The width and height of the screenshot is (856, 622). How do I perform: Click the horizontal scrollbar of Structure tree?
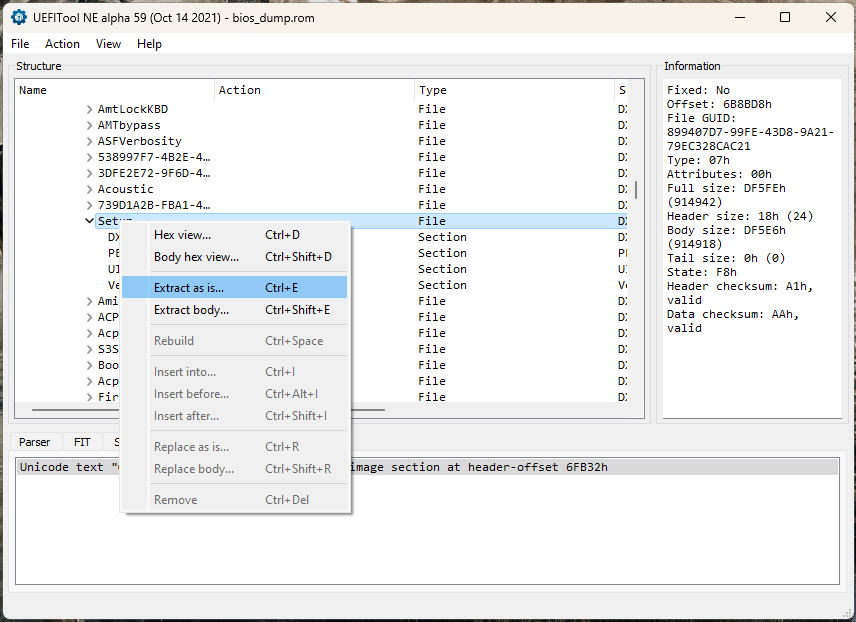[207, 410]
